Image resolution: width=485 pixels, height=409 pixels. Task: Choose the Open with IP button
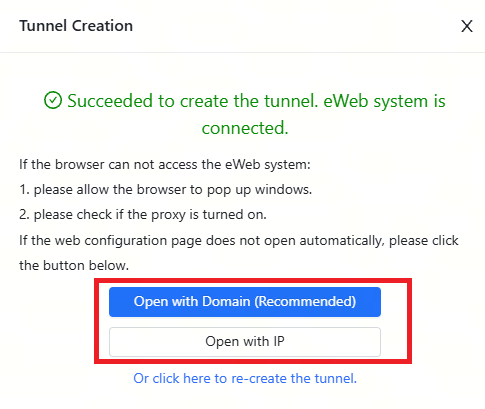point(245,342)
